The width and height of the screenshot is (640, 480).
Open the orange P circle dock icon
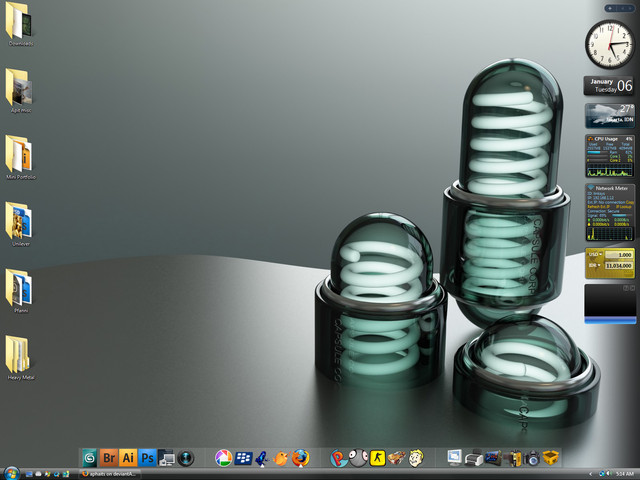(x=339, y=458)
